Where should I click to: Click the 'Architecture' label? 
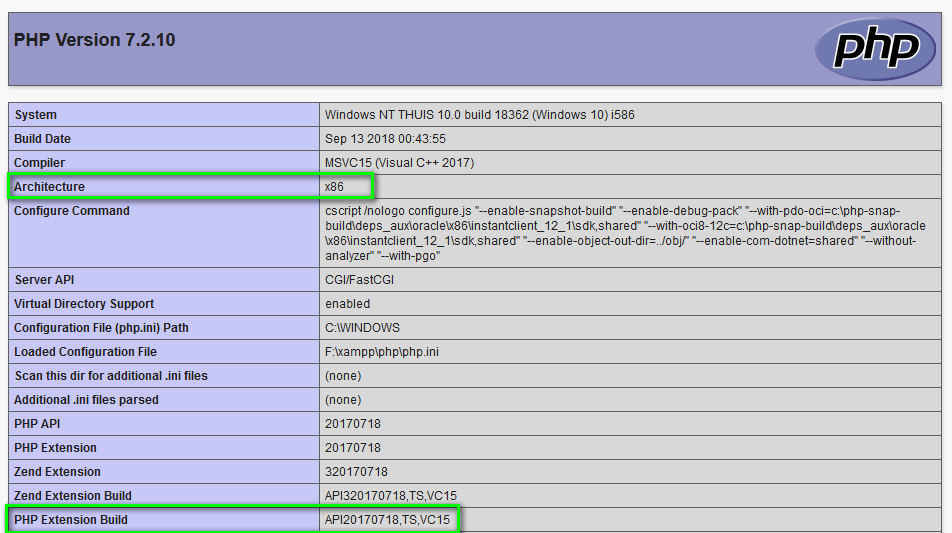[x=49, y=186]
